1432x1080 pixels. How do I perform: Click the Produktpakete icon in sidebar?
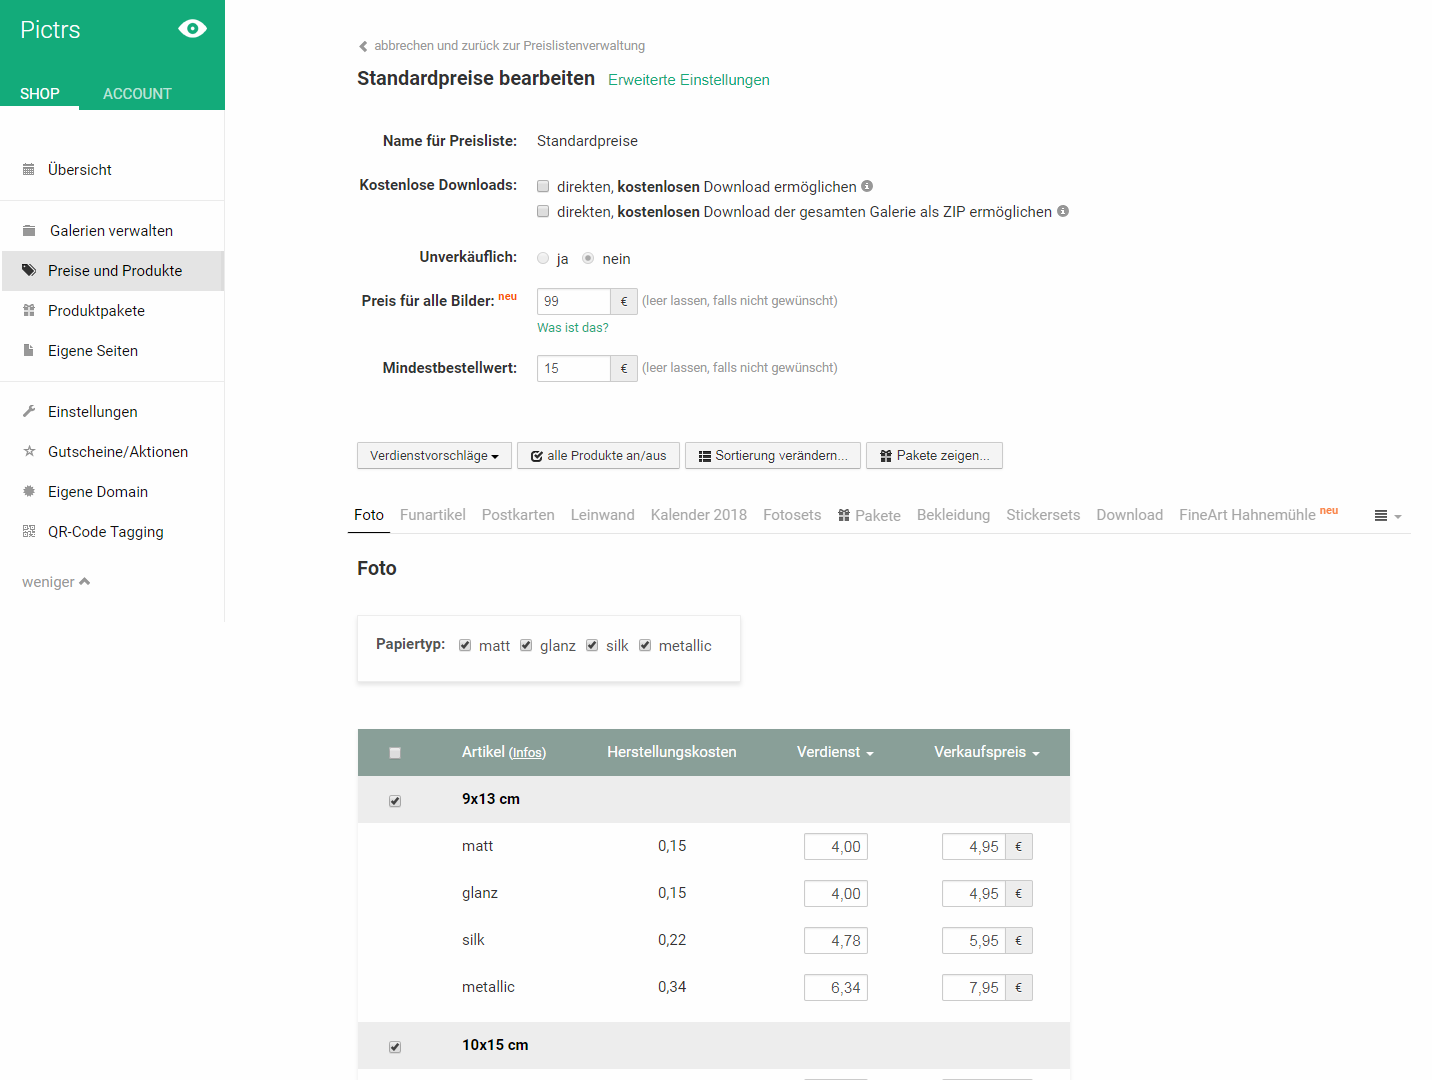(29, 311)
